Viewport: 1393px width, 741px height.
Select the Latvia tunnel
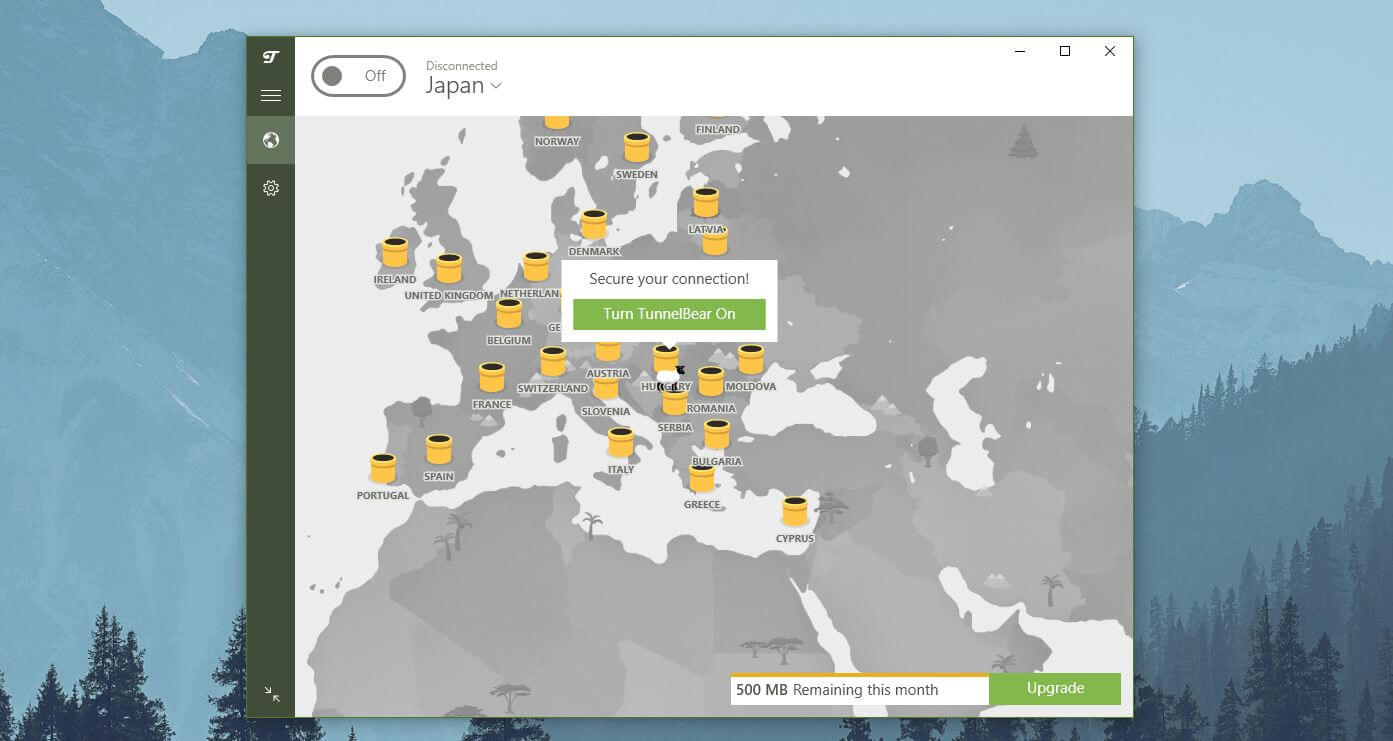[x=706, y=202]
